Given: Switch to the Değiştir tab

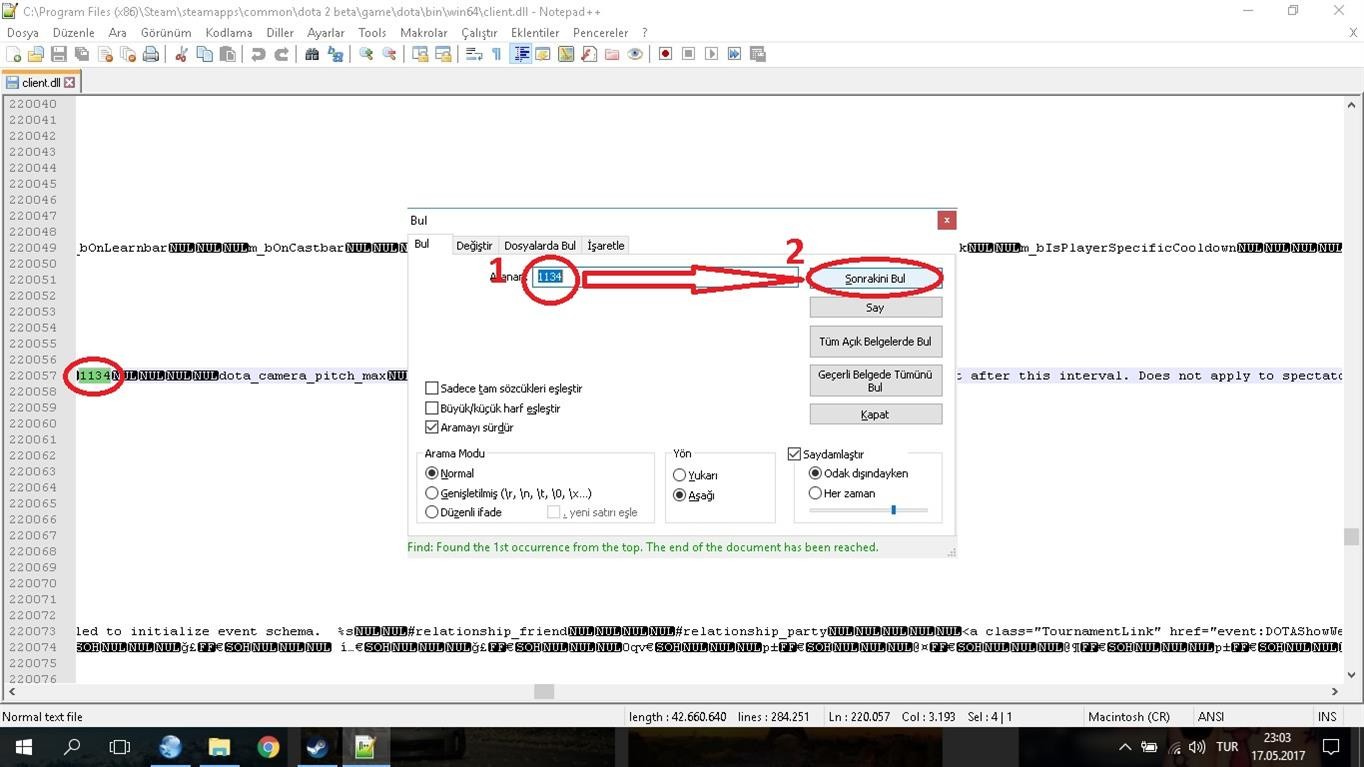Looking at the screenshot, I should click(x=474, y=245).
